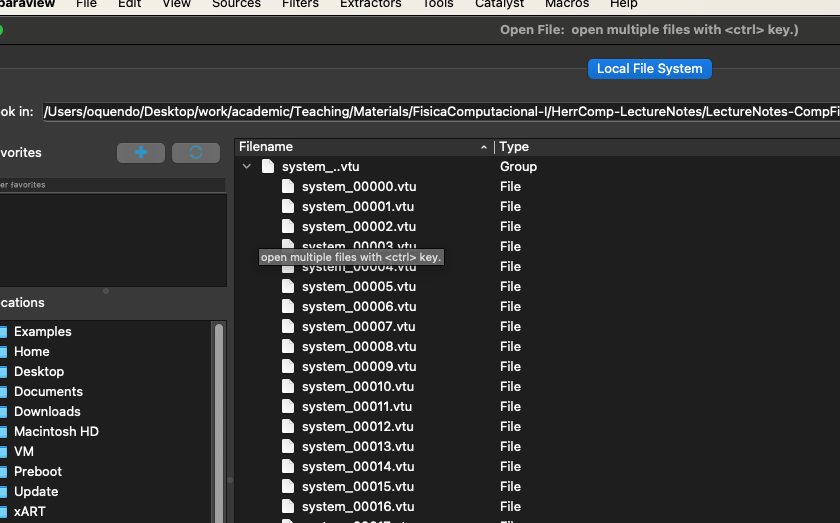Sort by the Filename column header
Screen dimensions: 840x523
360,147
